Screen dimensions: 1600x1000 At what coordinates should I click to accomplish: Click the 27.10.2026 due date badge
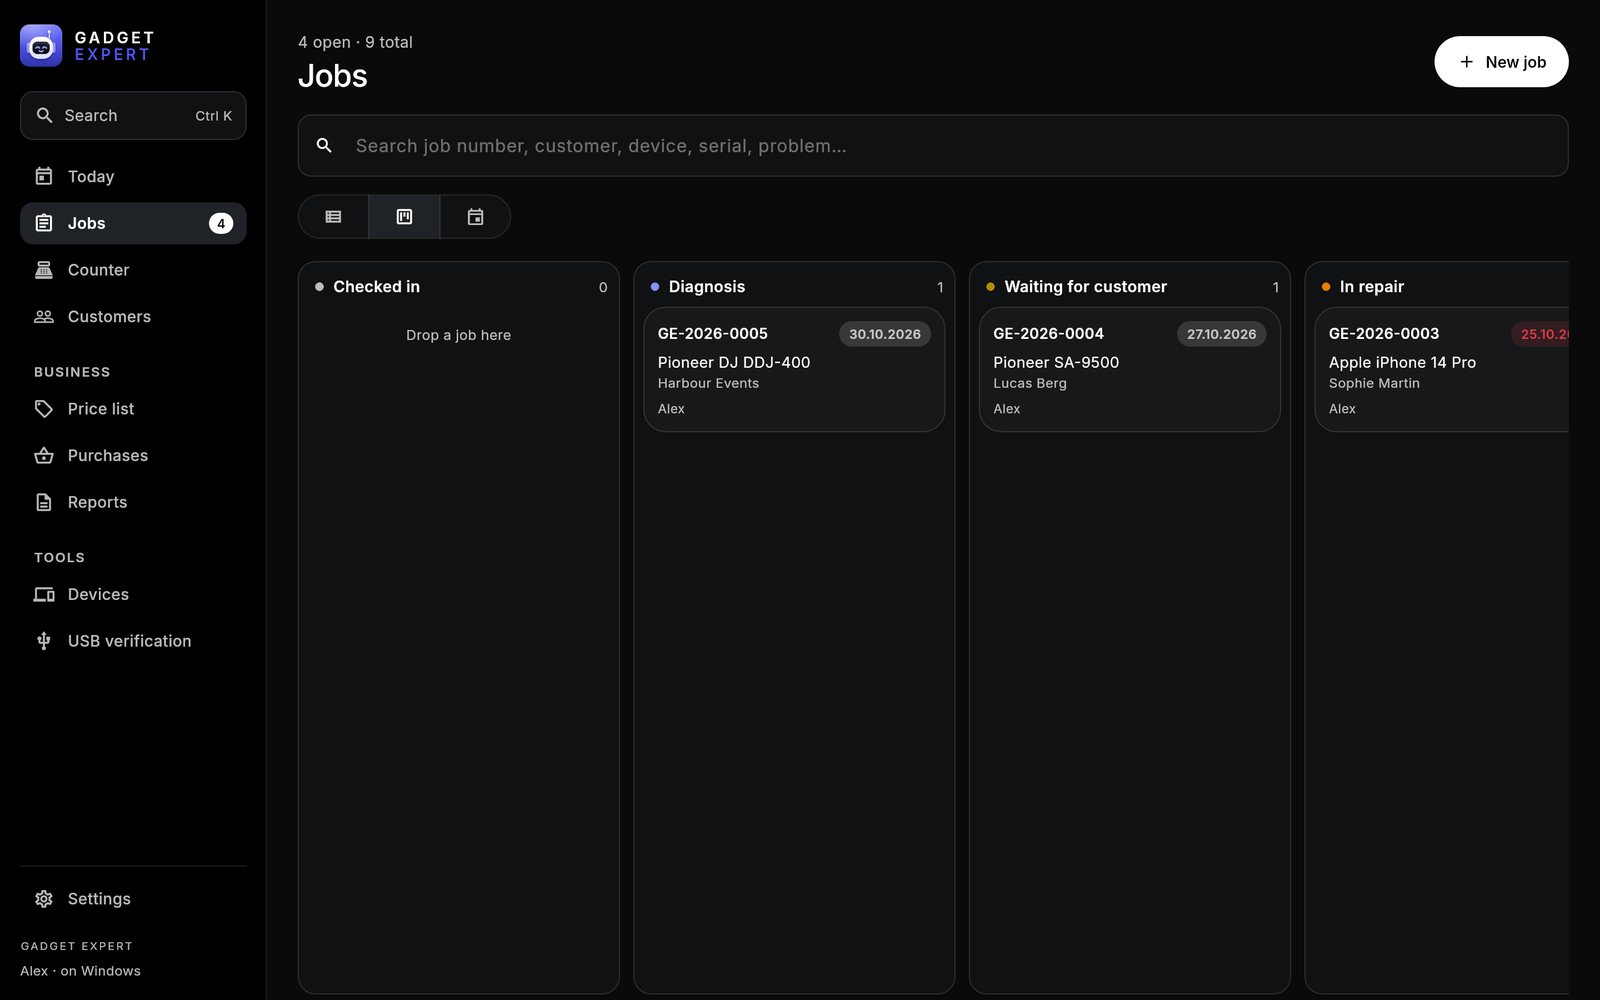tap(1221, 334)
